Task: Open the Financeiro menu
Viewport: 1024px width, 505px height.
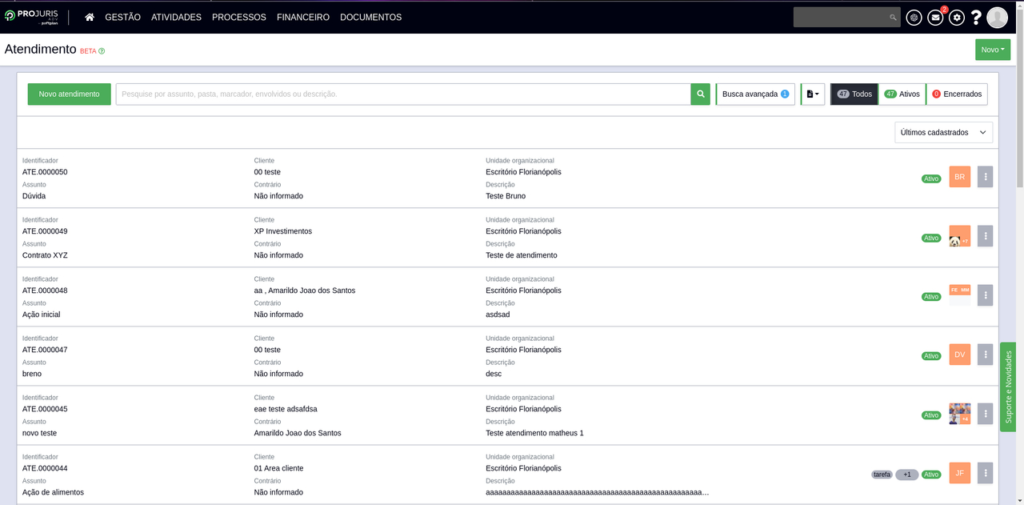Action: click(303, 17)
